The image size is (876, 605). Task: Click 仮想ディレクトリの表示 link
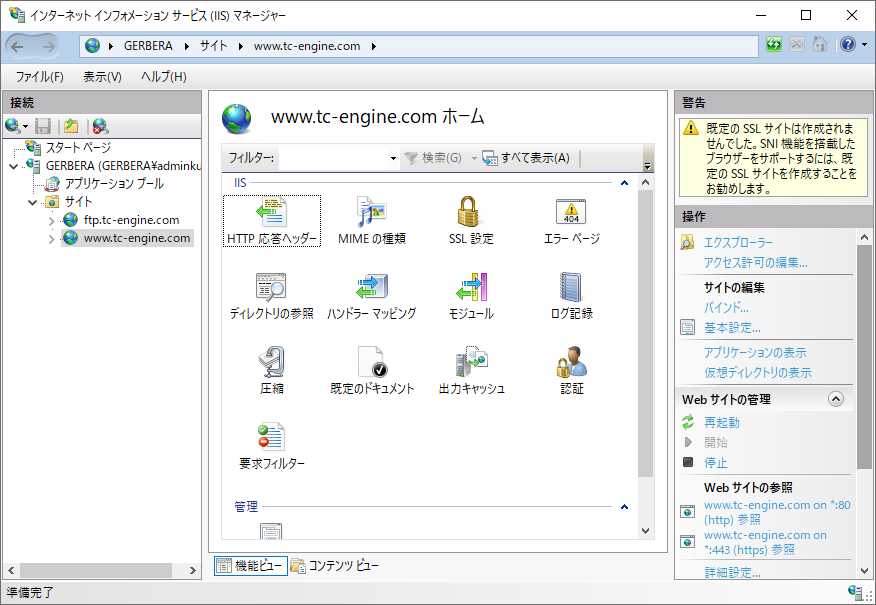pyautogui.click(x=758, y=373)
